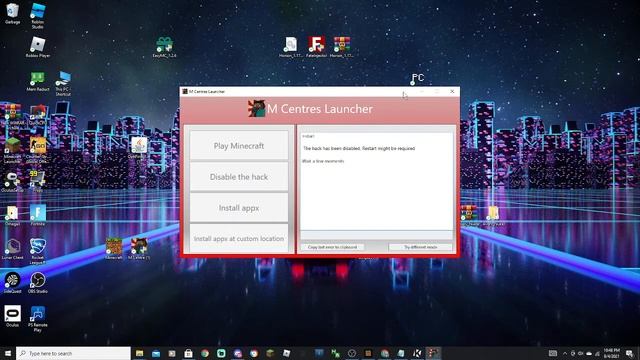Screen dimensions: 640x360
Task: Open the FateInjector desktop icon
Action: pyautogui.click(x=316, y=47)
